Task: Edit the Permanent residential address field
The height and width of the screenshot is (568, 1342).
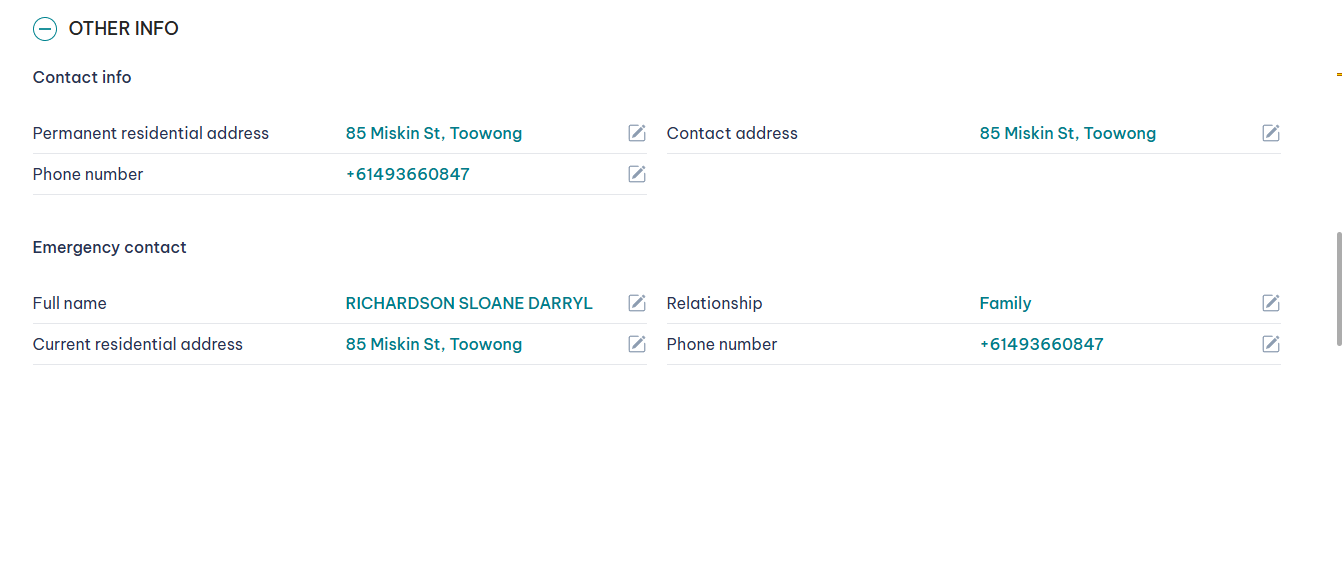Action: click(637, 133)
